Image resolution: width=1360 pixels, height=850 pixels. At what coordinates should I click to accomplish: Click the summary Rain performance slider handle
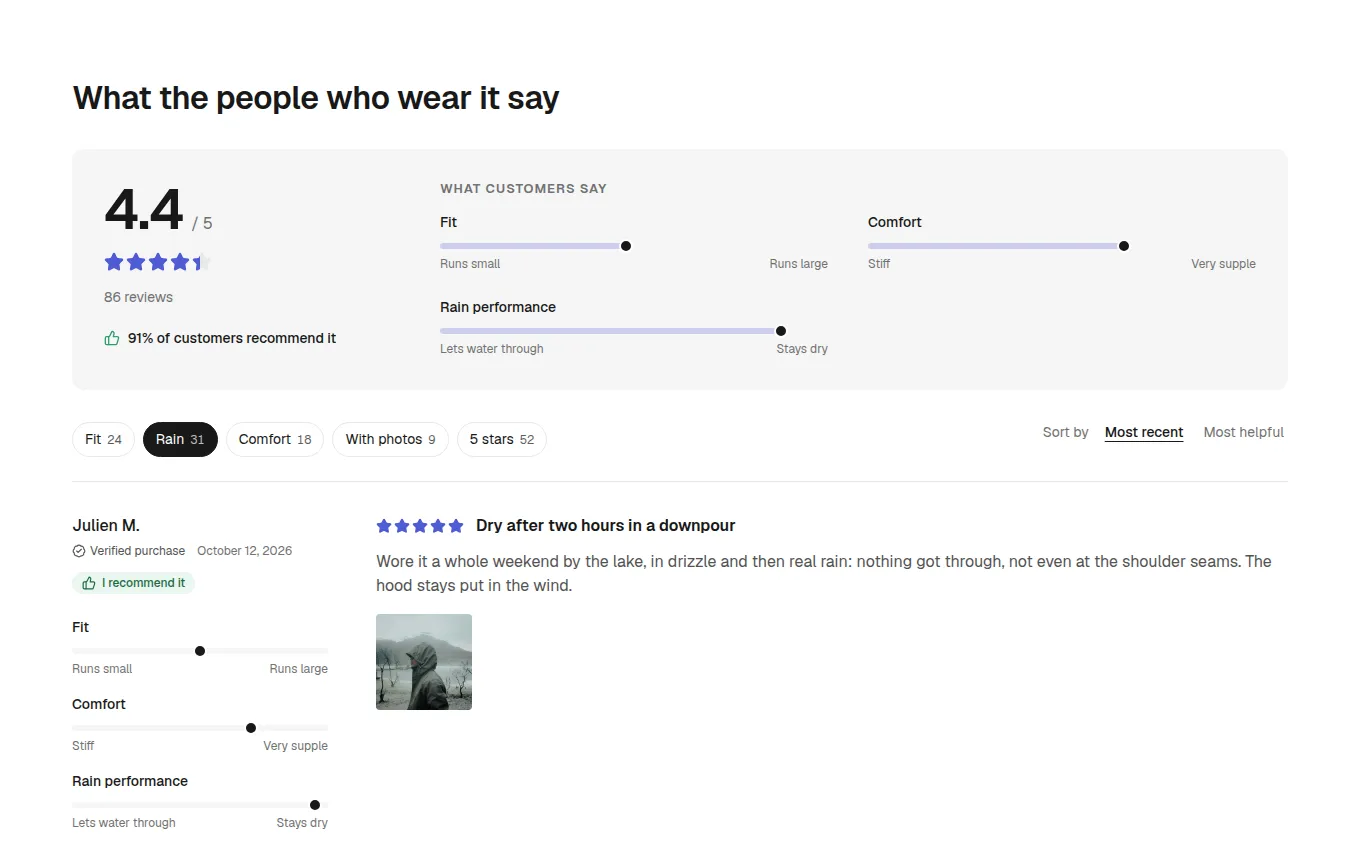coord(781,331)
